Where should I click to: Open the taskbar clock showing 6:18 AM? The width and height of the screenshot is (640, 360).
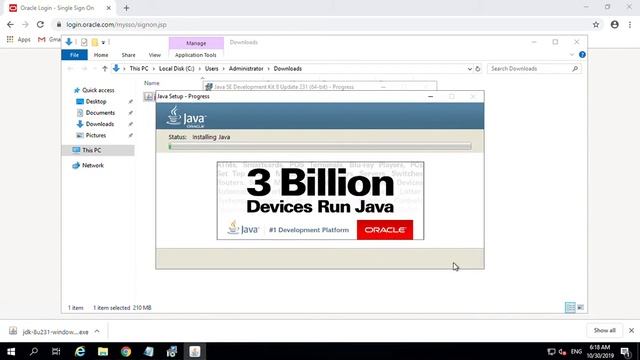[600, 351]
